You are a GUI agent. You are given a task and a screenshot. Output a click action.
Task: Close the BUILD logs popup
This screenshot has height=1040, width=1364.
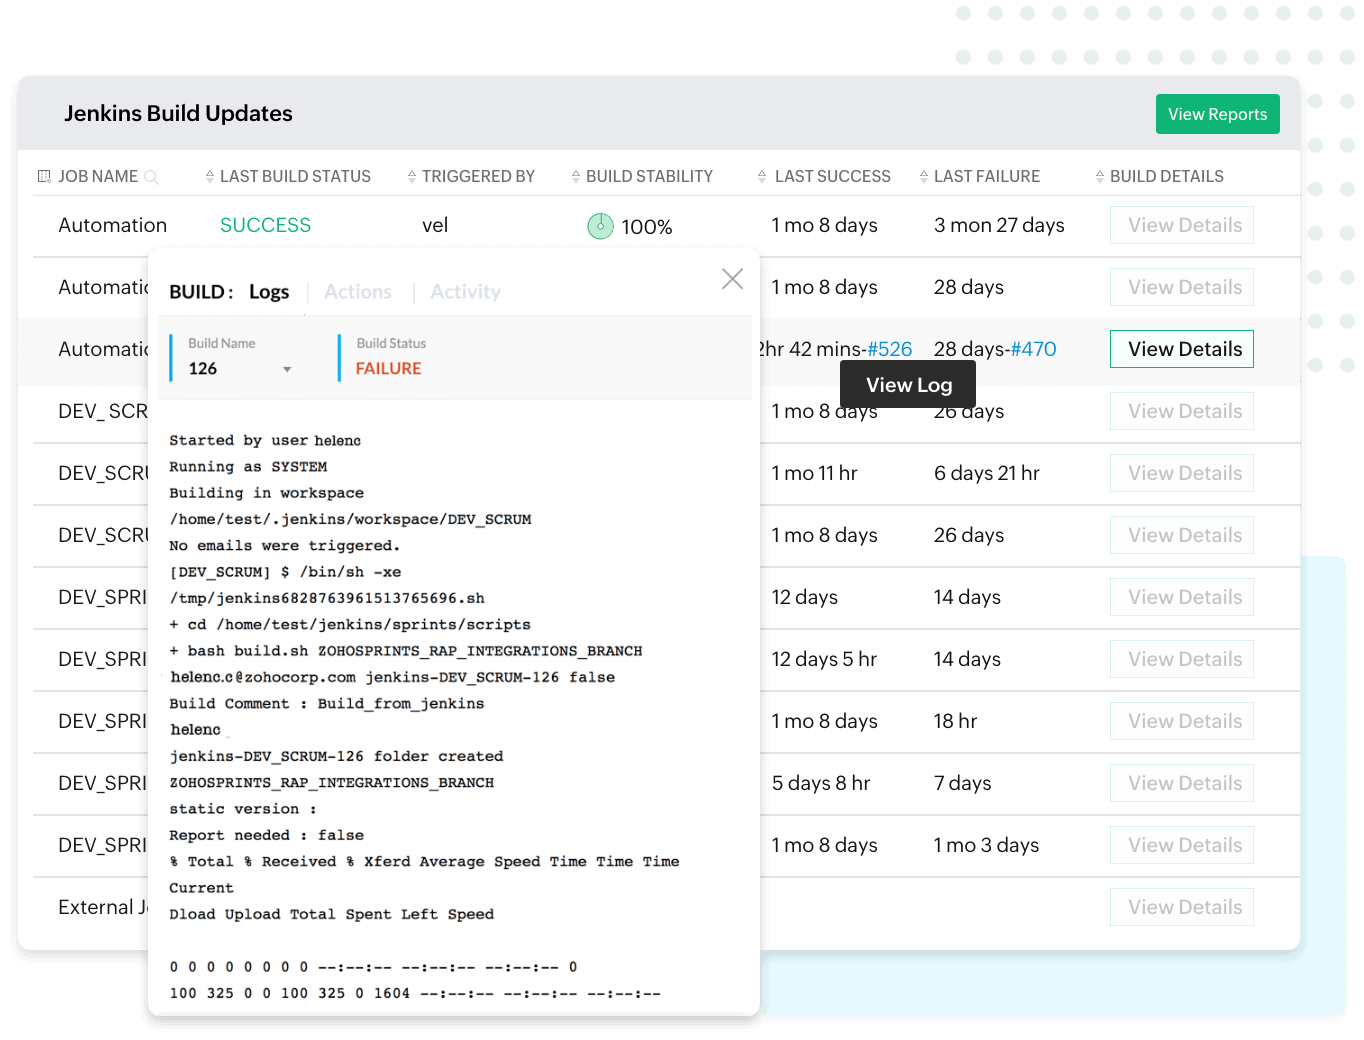pyautogui.click(x=732, y=279)
